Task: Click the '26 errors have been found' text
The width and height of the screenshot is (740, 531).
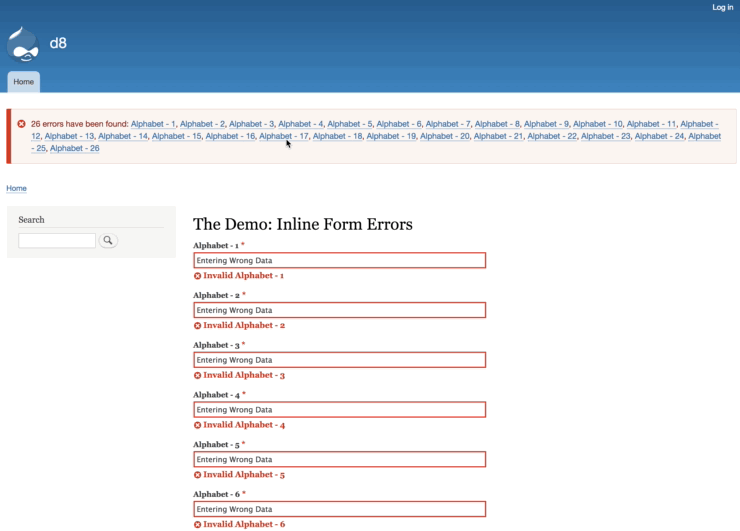Action: [x=80, y=124]
